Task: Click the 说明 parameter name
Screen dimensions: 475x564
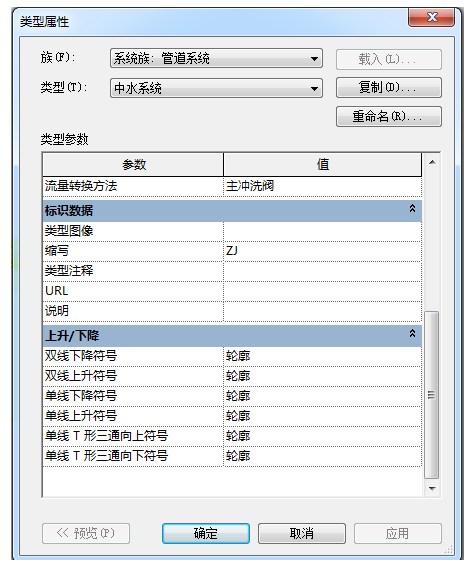Action: (57, 311)
